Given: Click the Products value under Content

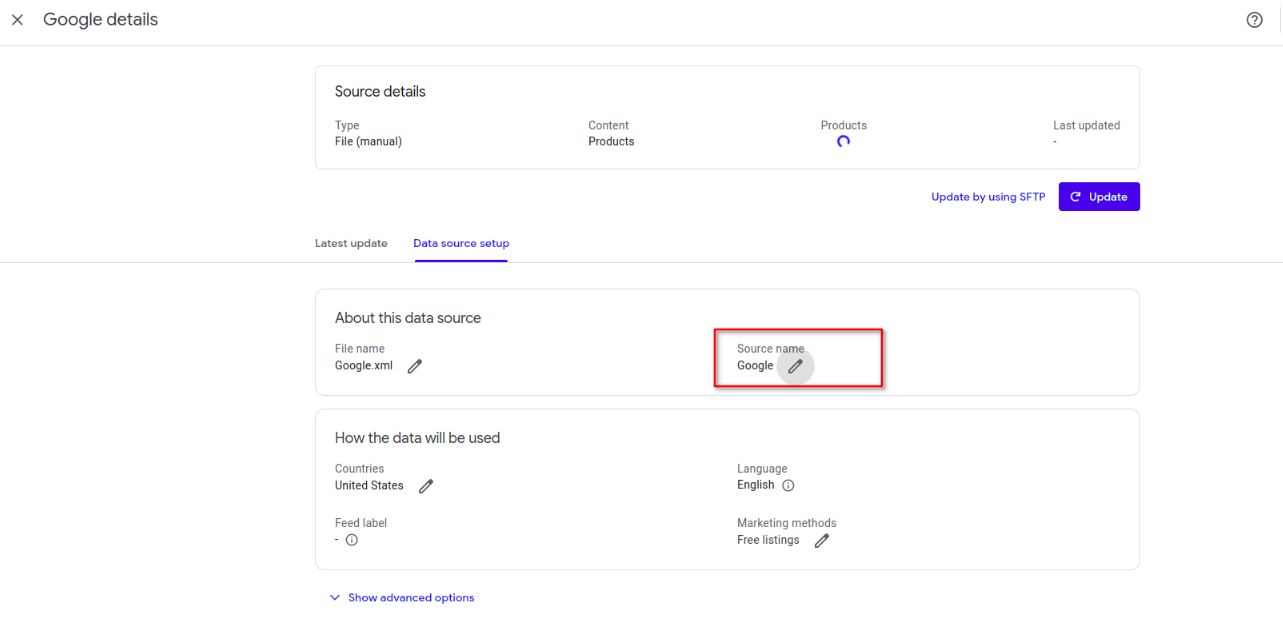Looking at the screenshot, I should 611,141.
